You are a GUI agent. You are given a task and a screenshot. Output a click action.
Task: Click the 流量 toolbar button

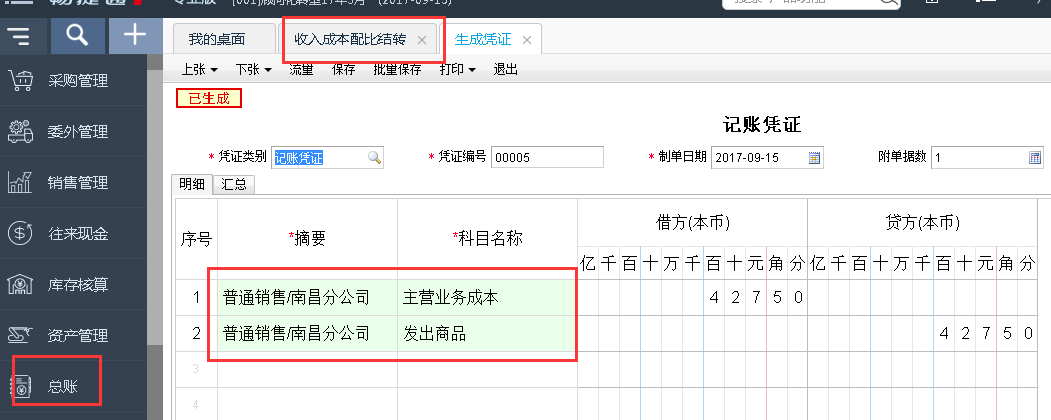[302, 70]
